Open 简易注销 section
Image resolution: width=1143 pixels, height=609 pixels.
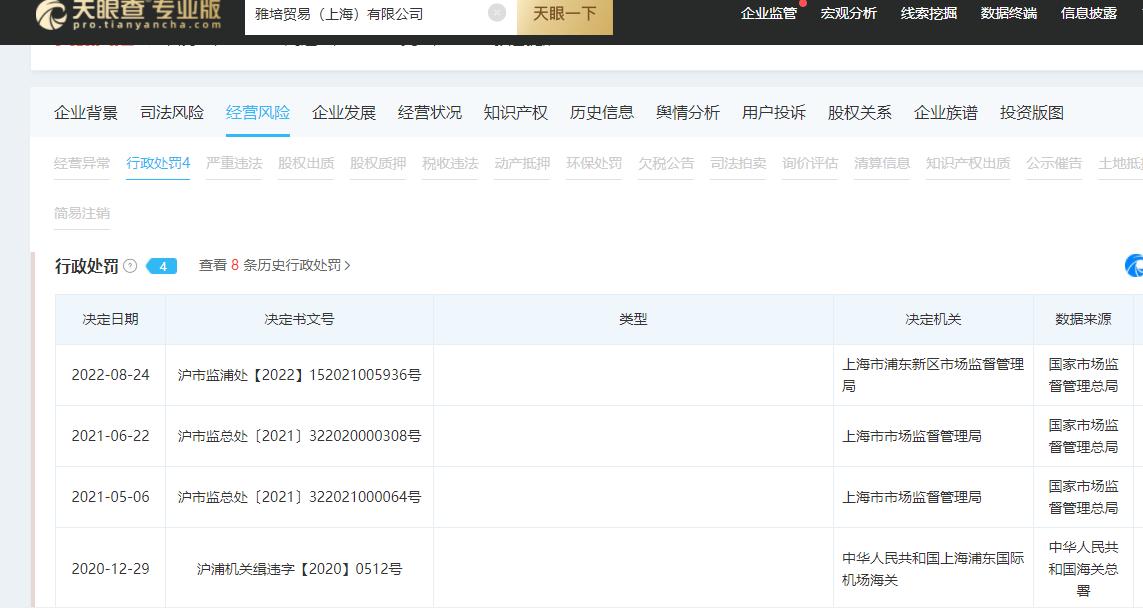(81, 213)
